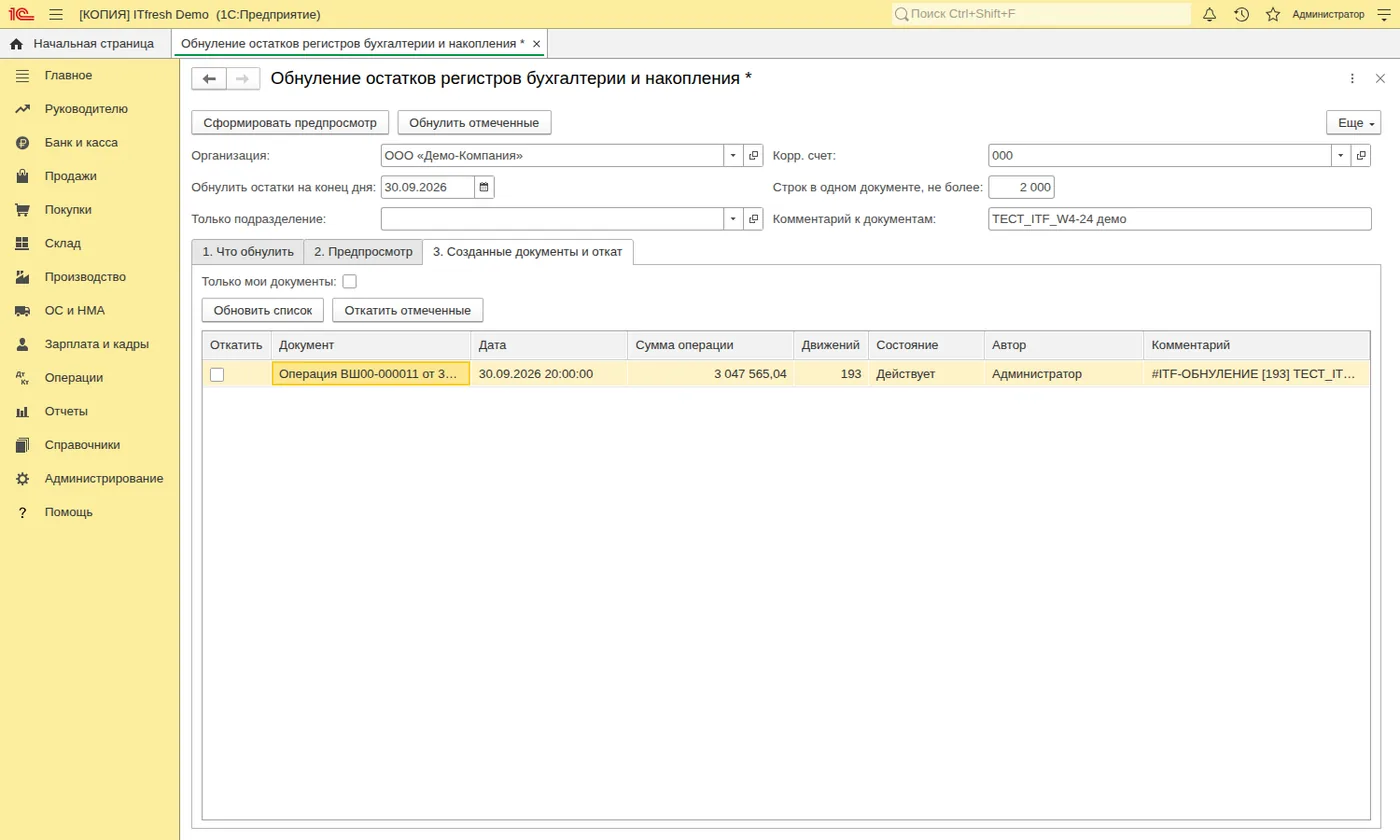Click the back arrow navigation button
The image size is (1400, 840).
(209, 79)
